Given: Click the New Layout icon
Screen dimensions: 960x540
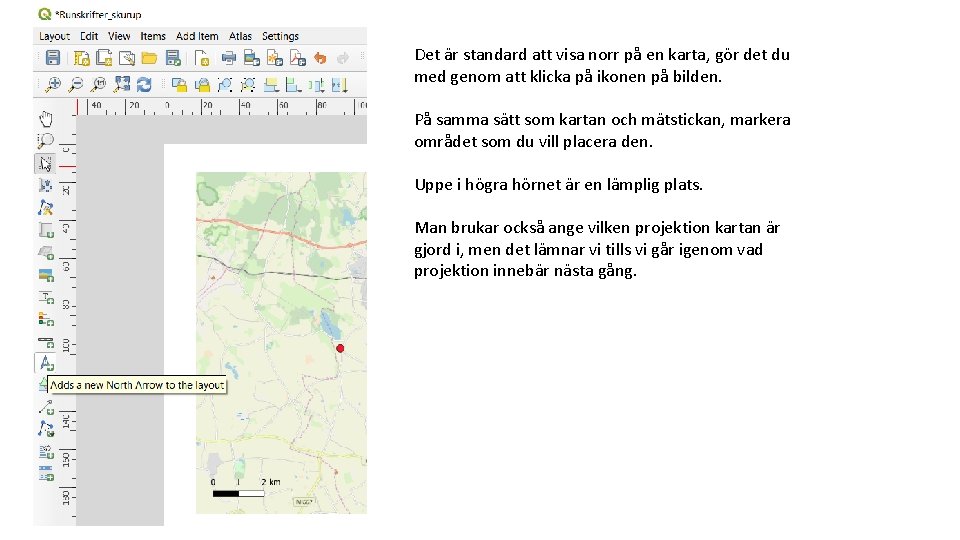Looking at the screenshot, I should (81, 58).
